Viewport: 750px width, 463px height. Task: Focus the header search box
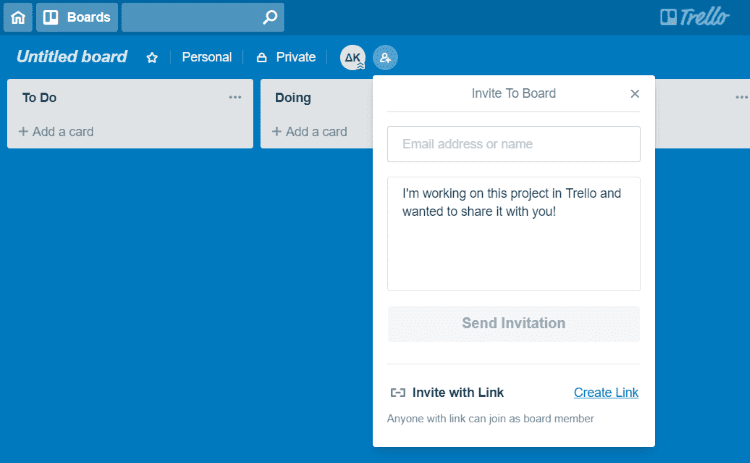(203, 17)
